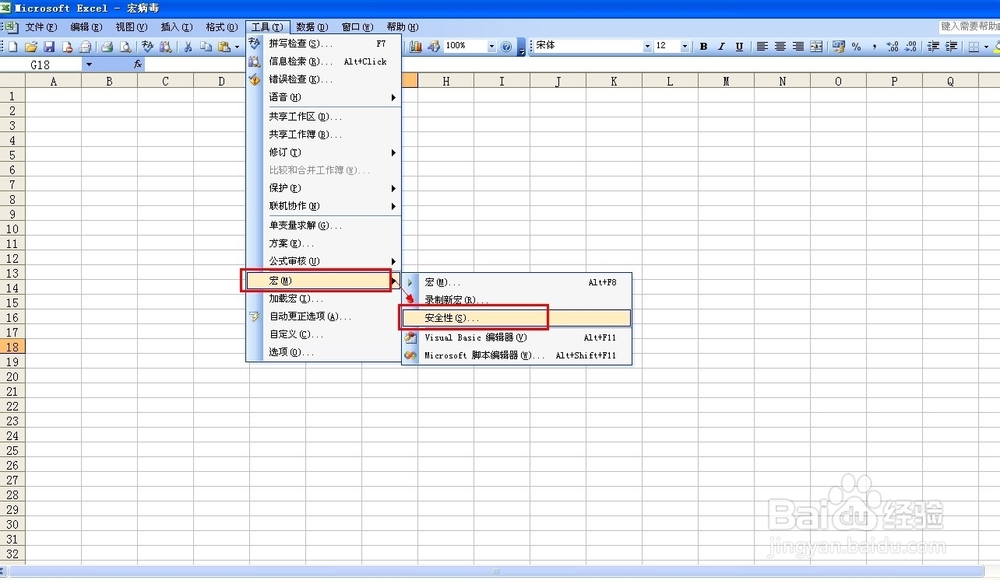Apply Currency style icon
This screenshot has width=1000, height=580.
[839, 47]
